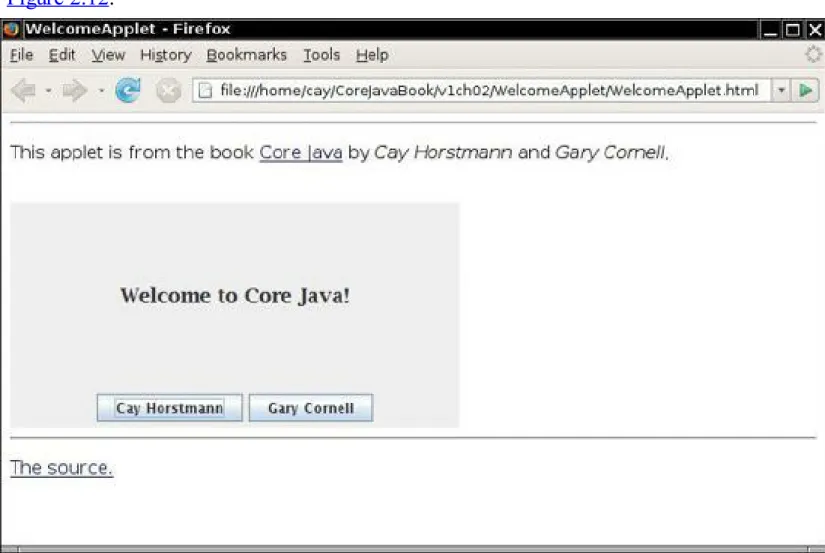Open the Back history dropdown arrow

pyautogui.click(x=48, y=91)
